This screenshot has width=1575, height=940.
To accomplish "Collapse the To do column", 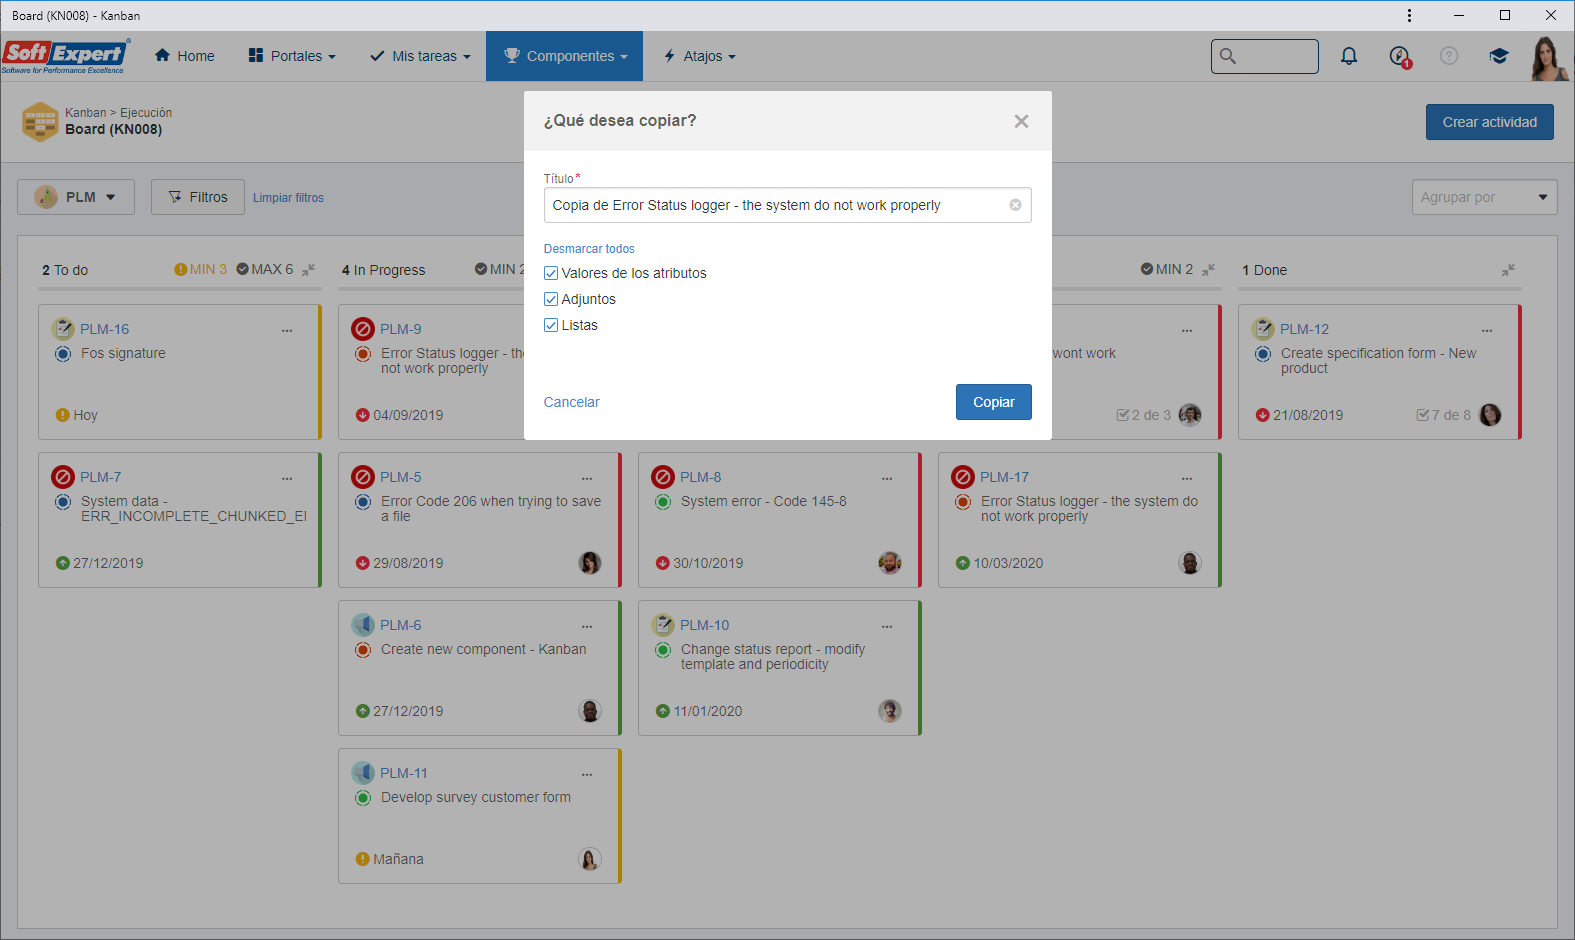I will click(x=308, y=270).
